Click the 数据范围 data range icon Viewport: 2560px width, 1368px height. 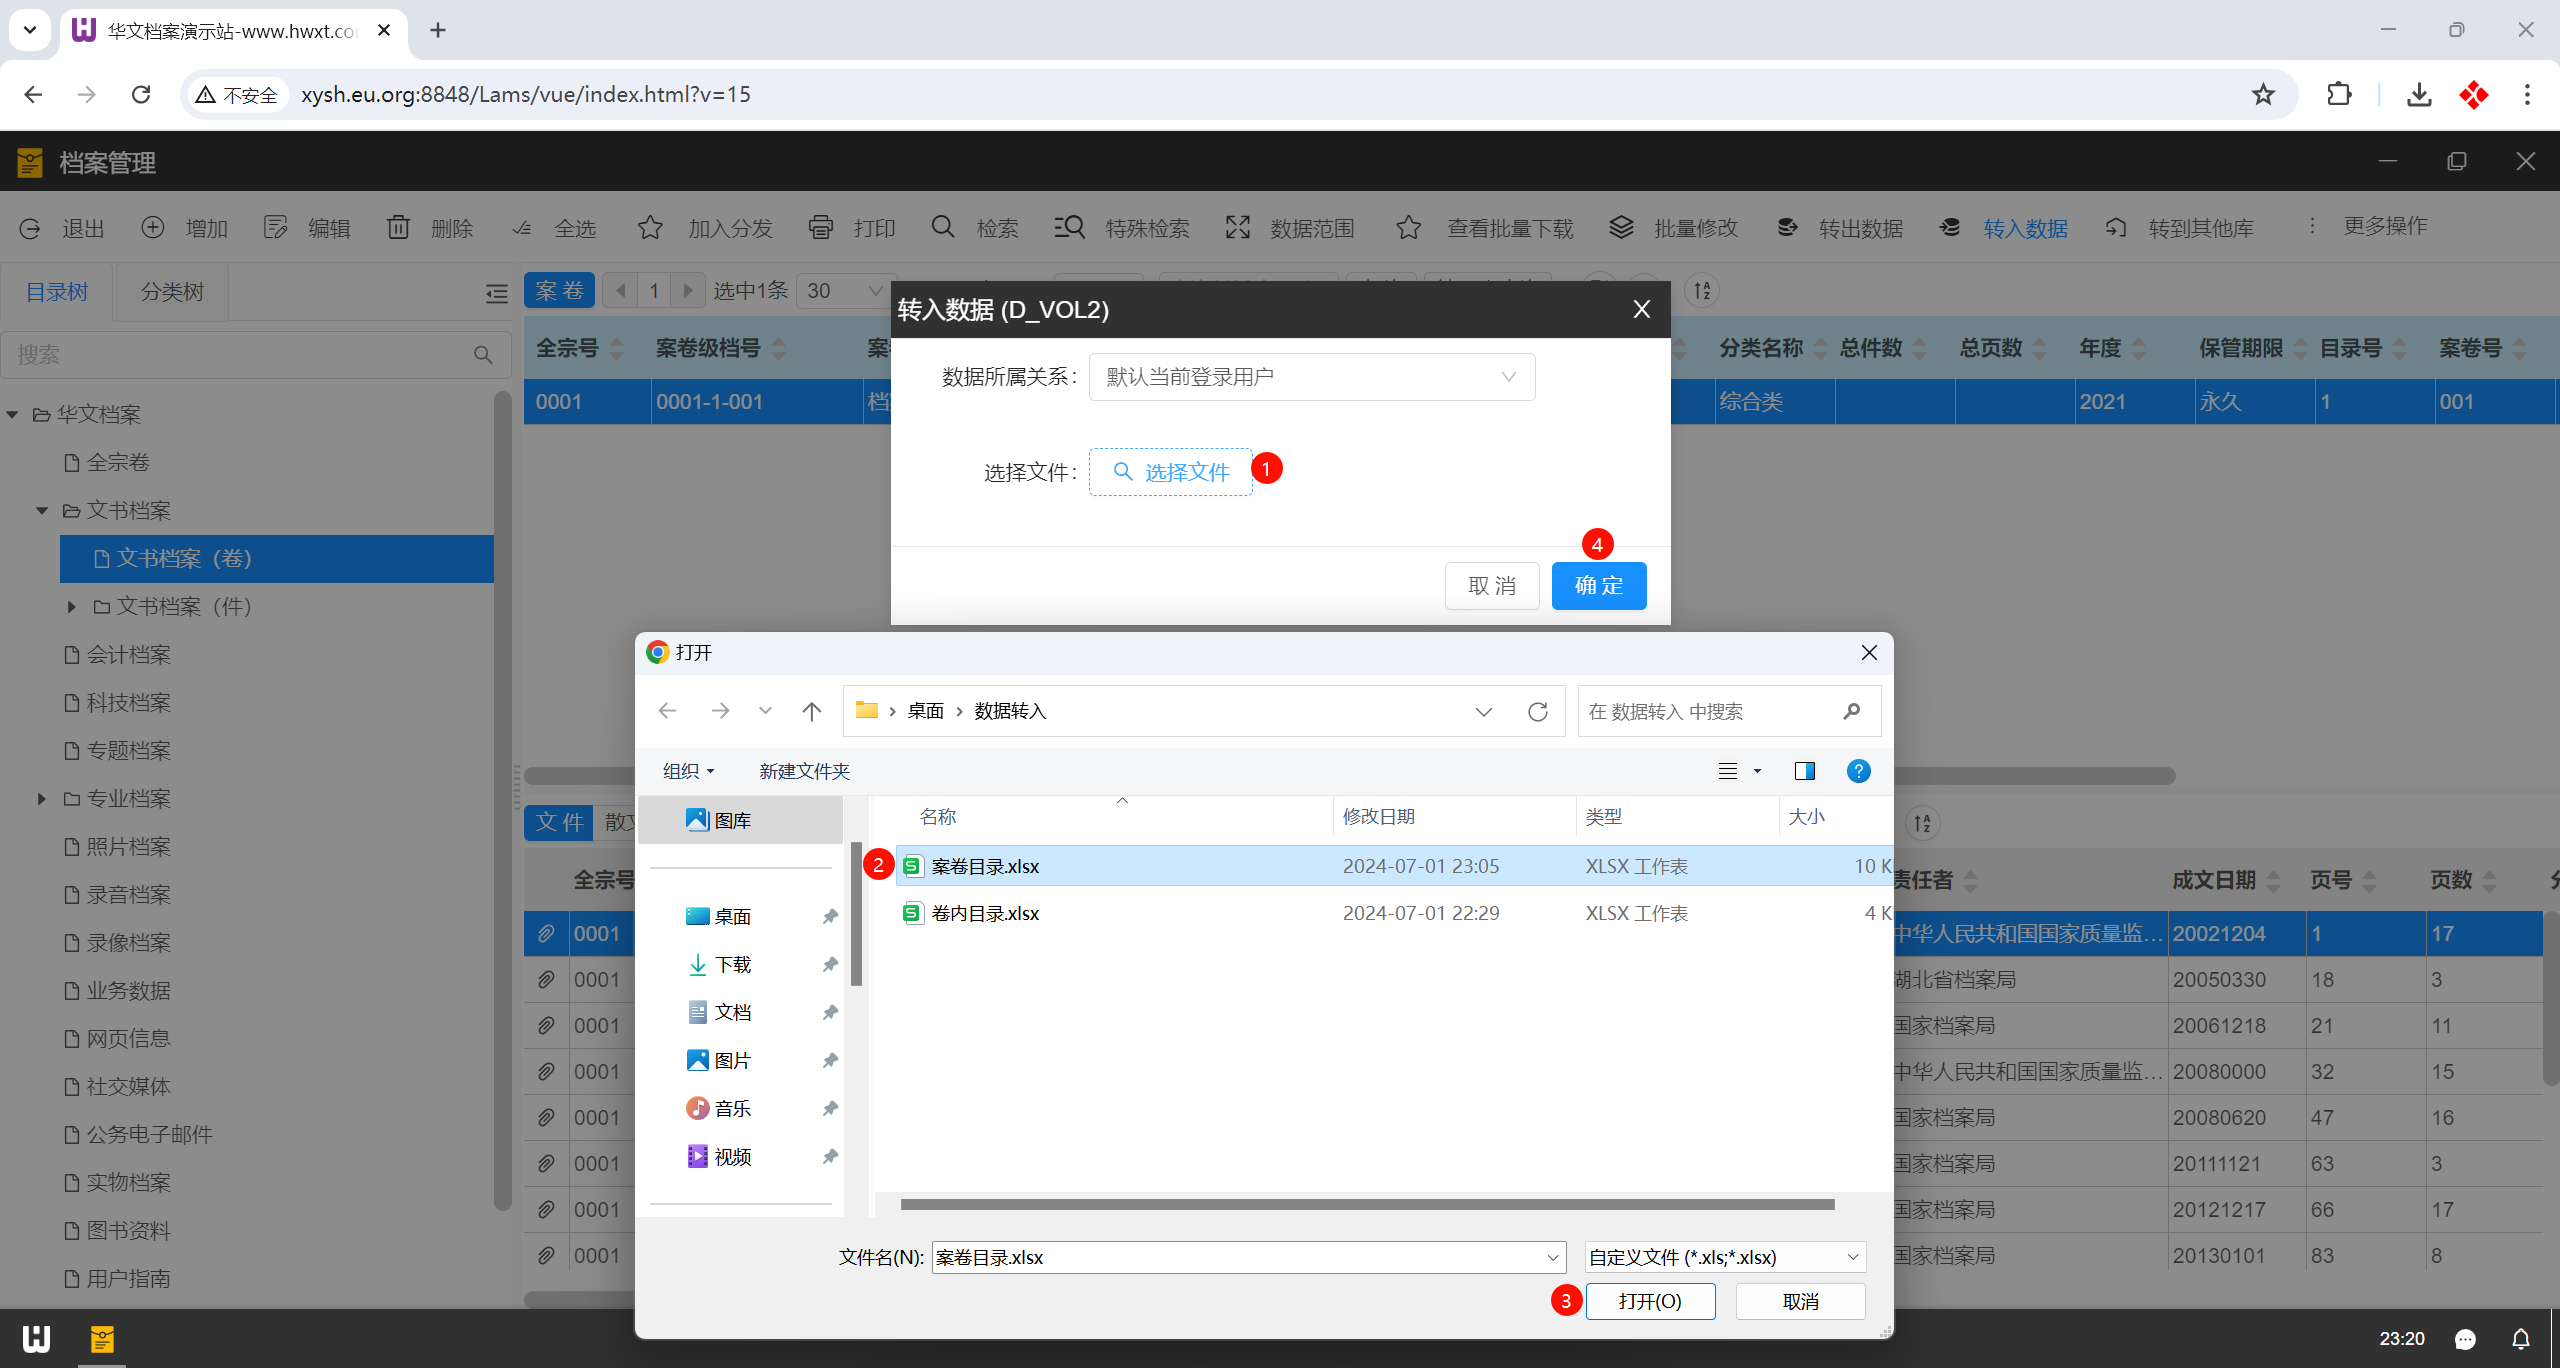1238,228
